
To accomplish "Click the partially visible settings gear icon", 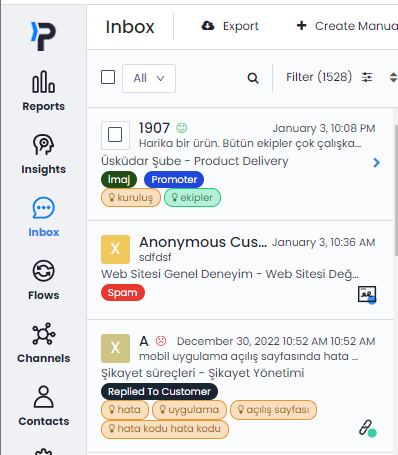I will (x=43, y=452).
